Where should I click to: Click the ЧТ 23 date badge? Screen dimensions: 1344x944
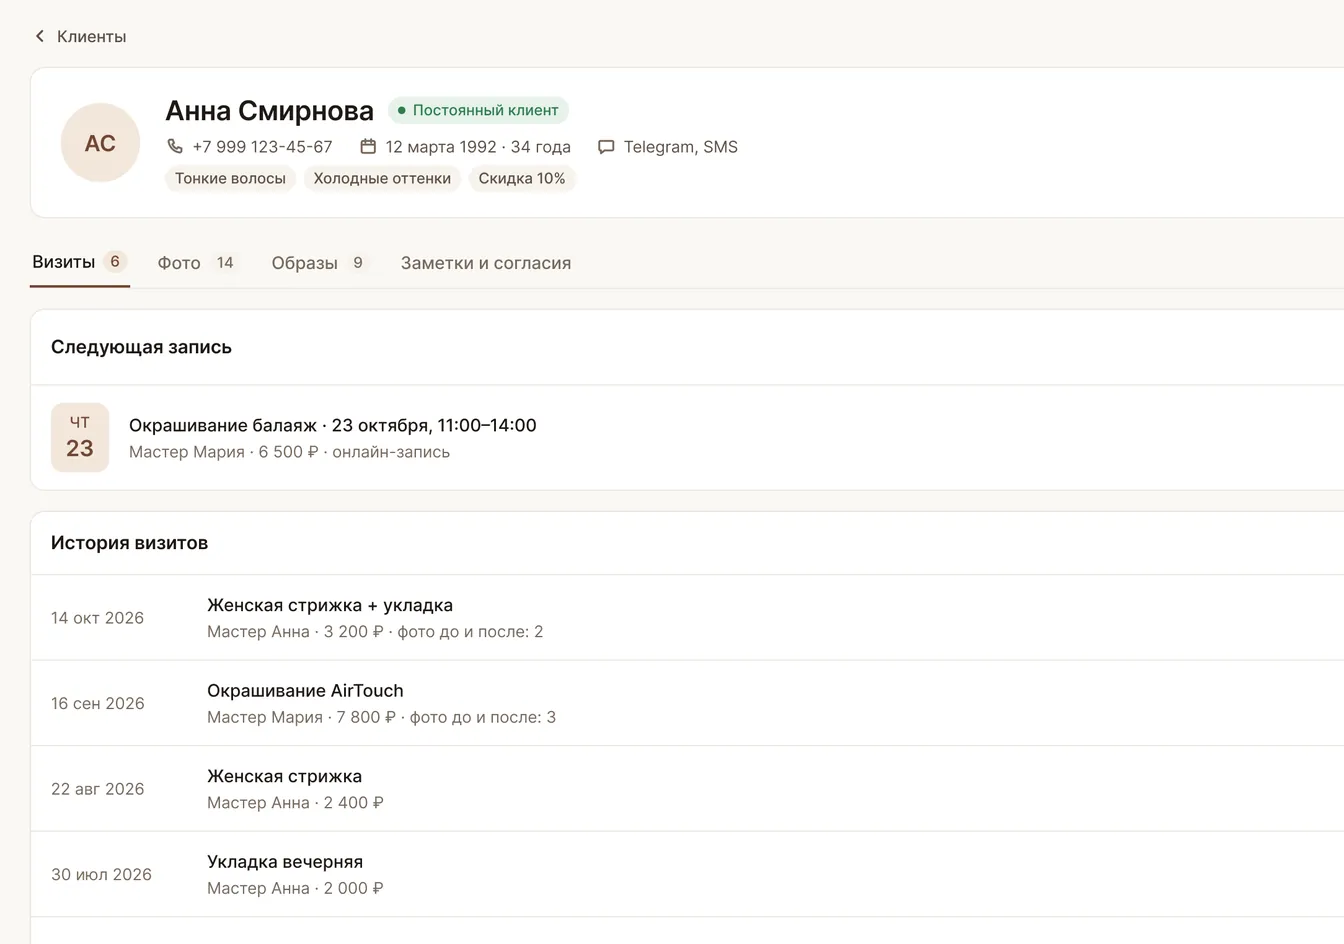point(80,437)
